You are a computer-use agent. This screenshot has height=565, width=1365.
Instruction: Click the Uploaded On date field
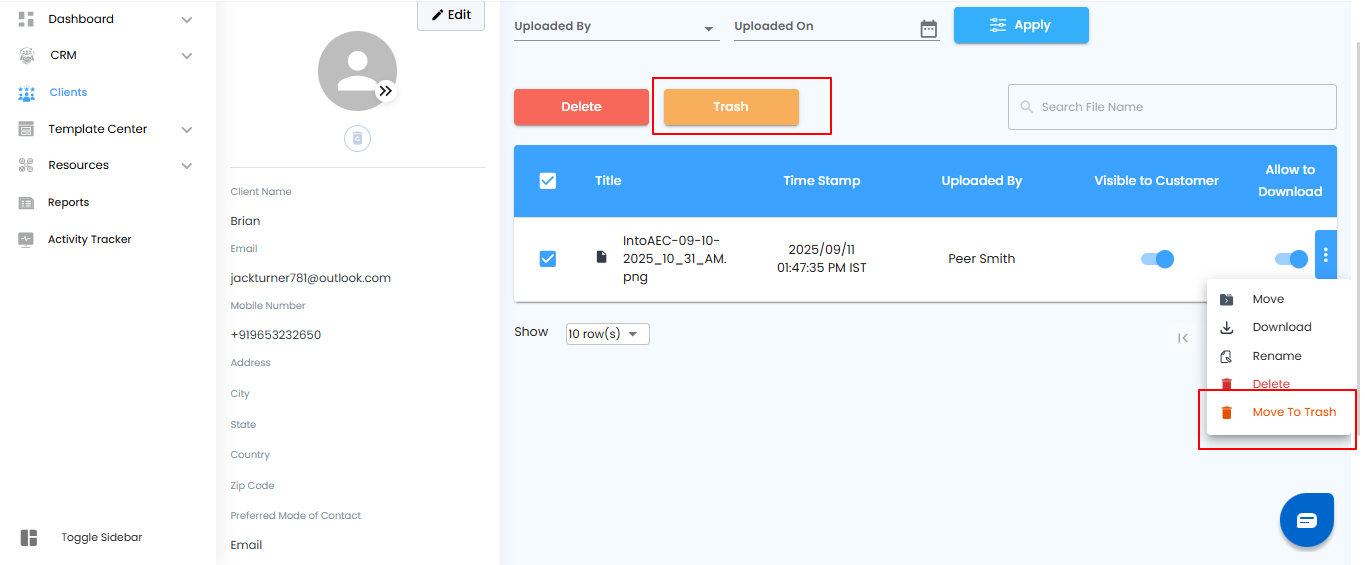(x=836, y=27)
